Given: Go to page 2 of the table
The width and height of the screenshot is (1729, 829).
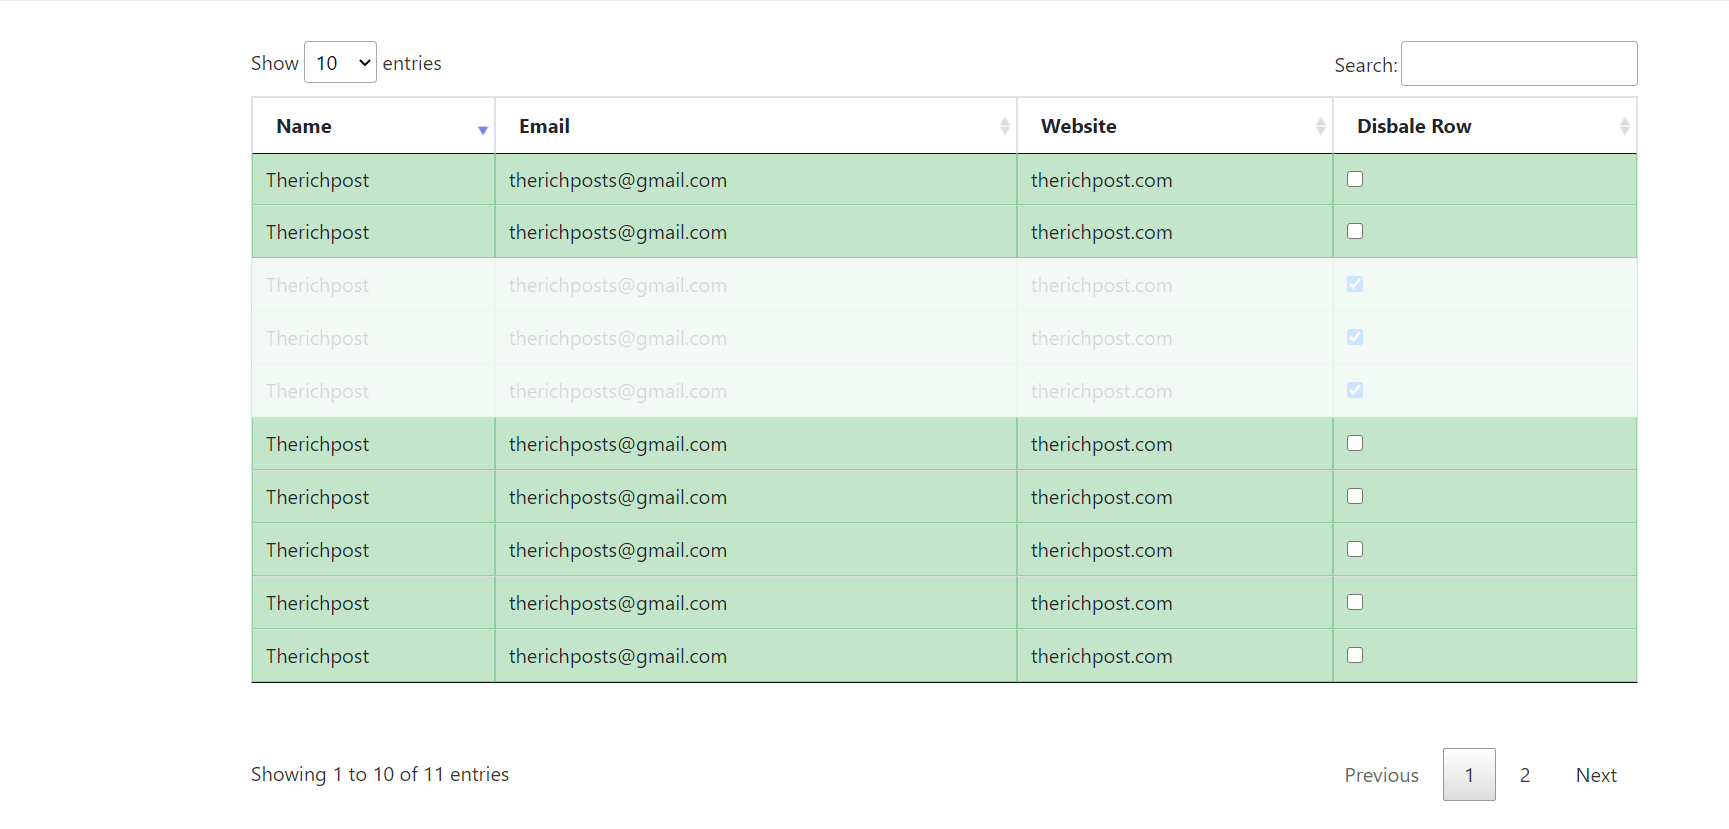Looking at the screenshot, I should click(1525, 774).
